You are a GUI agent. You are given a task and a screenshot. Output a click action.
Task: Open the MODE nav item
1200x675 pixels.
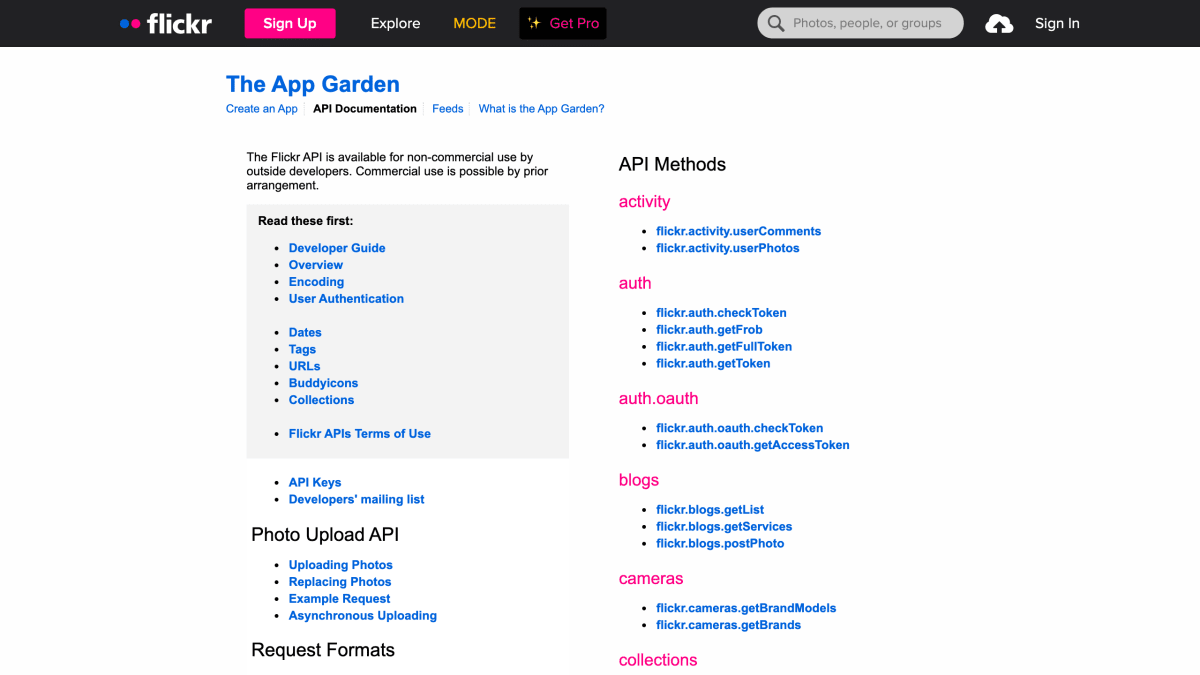pyautogui.click(x=474, y=23)
